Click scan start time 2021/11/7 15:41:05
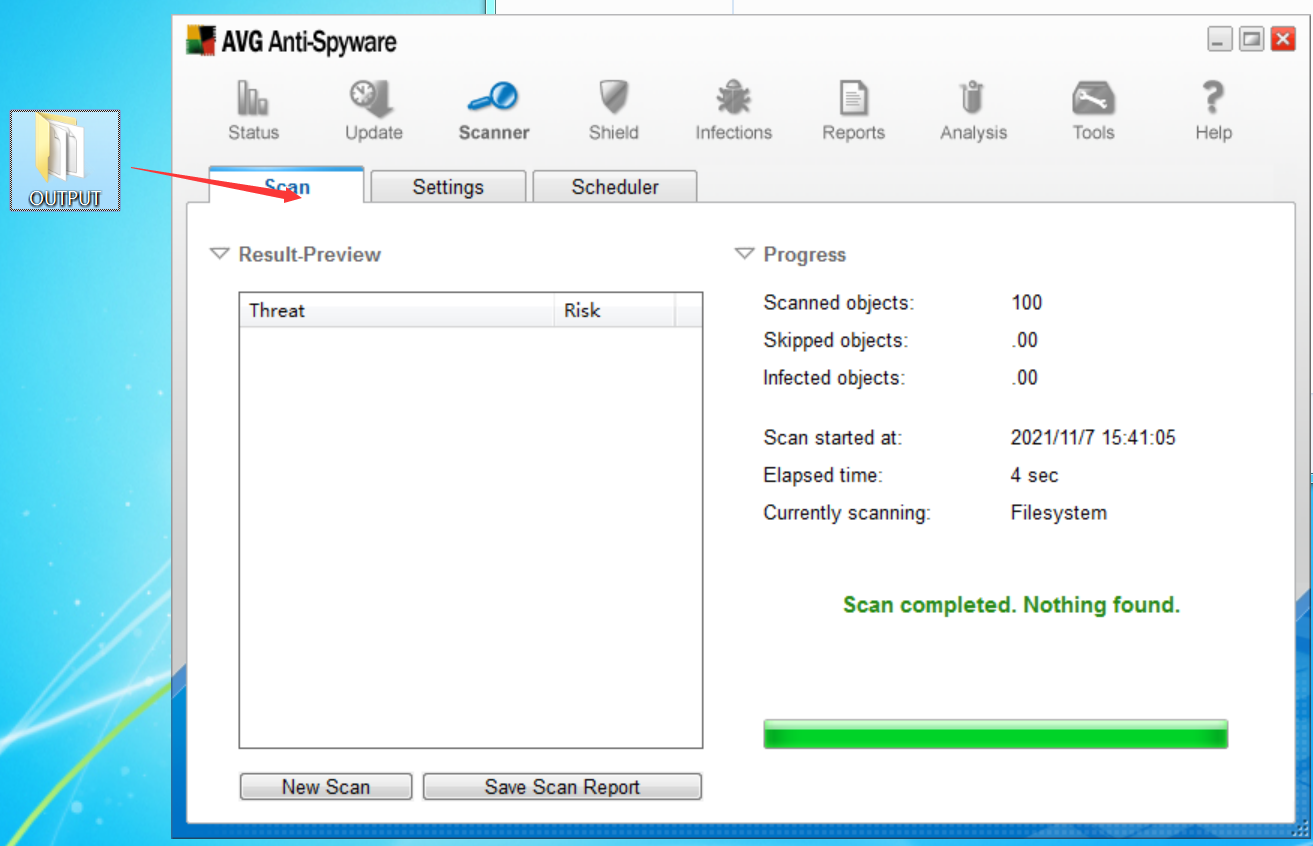The height and width of the screenshot is (846, 1313). 1093,437
